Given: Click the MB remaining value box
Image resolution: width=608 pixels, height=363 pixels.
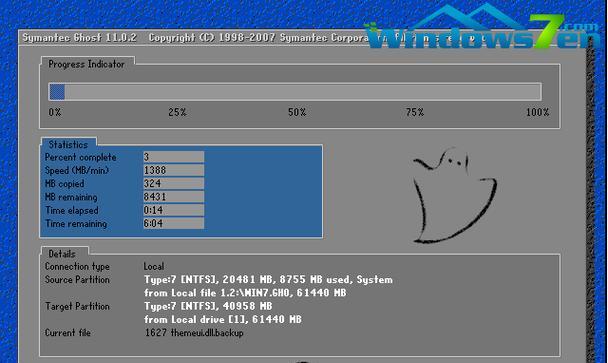Looking at the screenshot, I should click(173, 197).
